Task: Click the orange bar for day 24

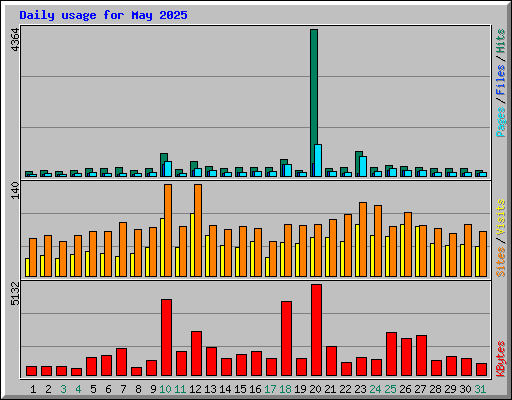Action: (378, 241)
